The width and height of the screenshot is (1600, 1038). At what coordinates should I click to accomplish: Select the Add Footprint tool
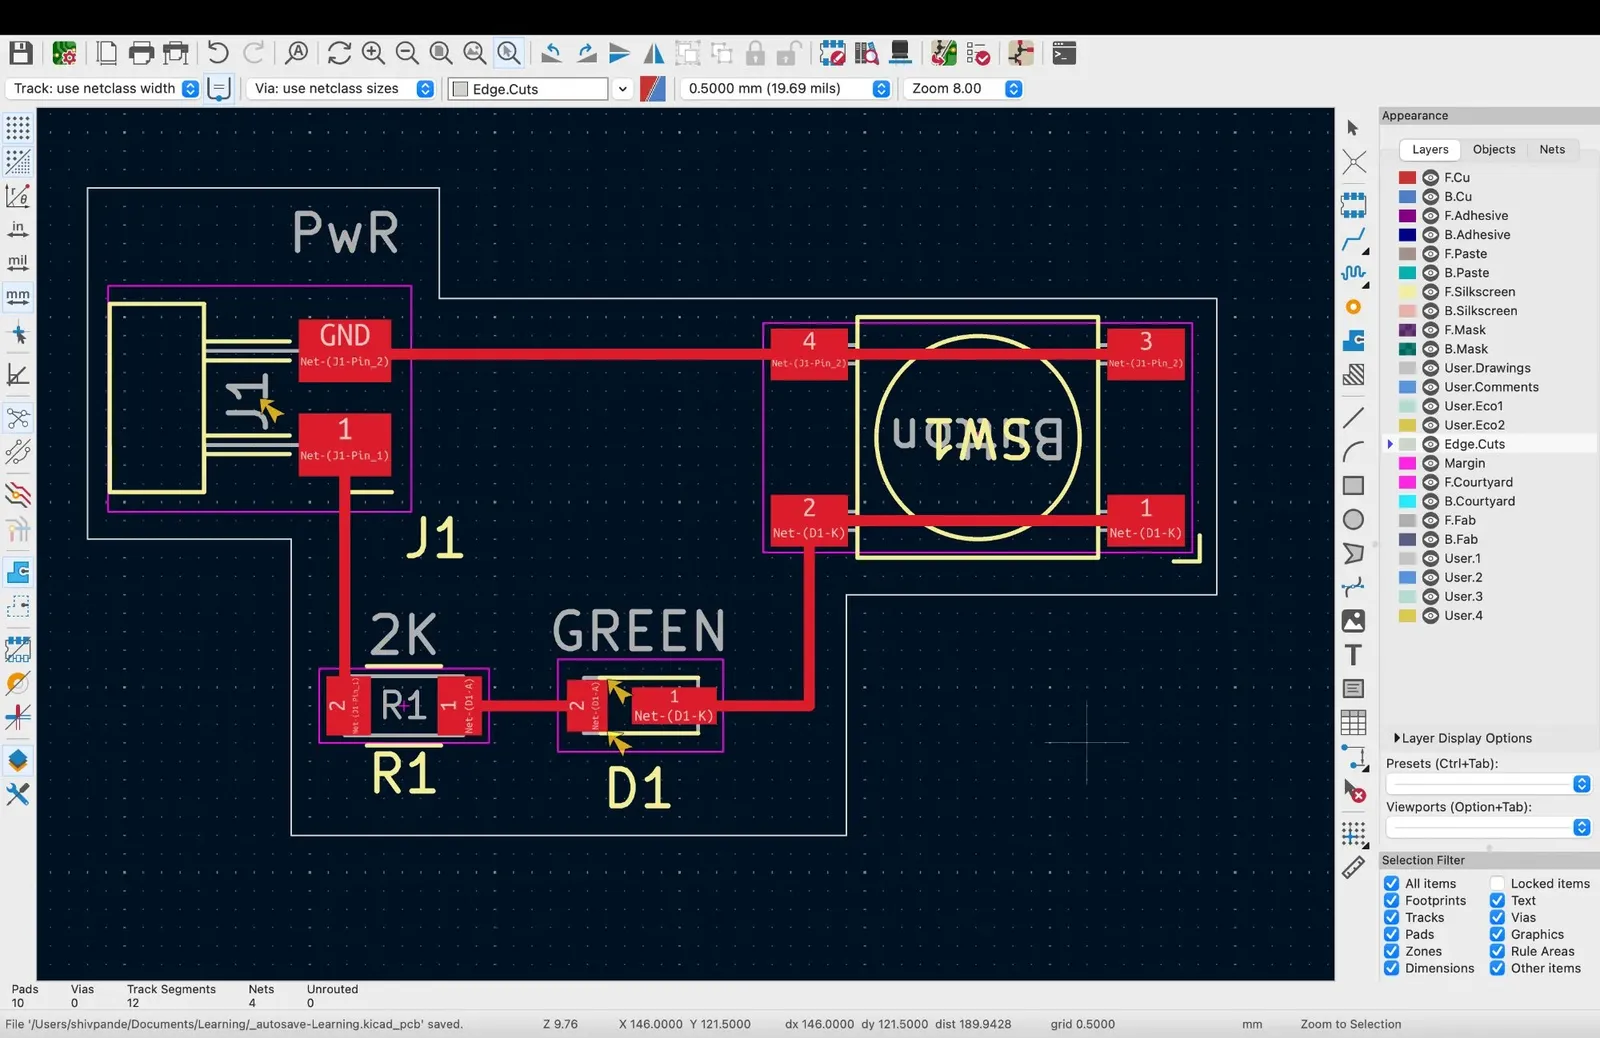1353,205
